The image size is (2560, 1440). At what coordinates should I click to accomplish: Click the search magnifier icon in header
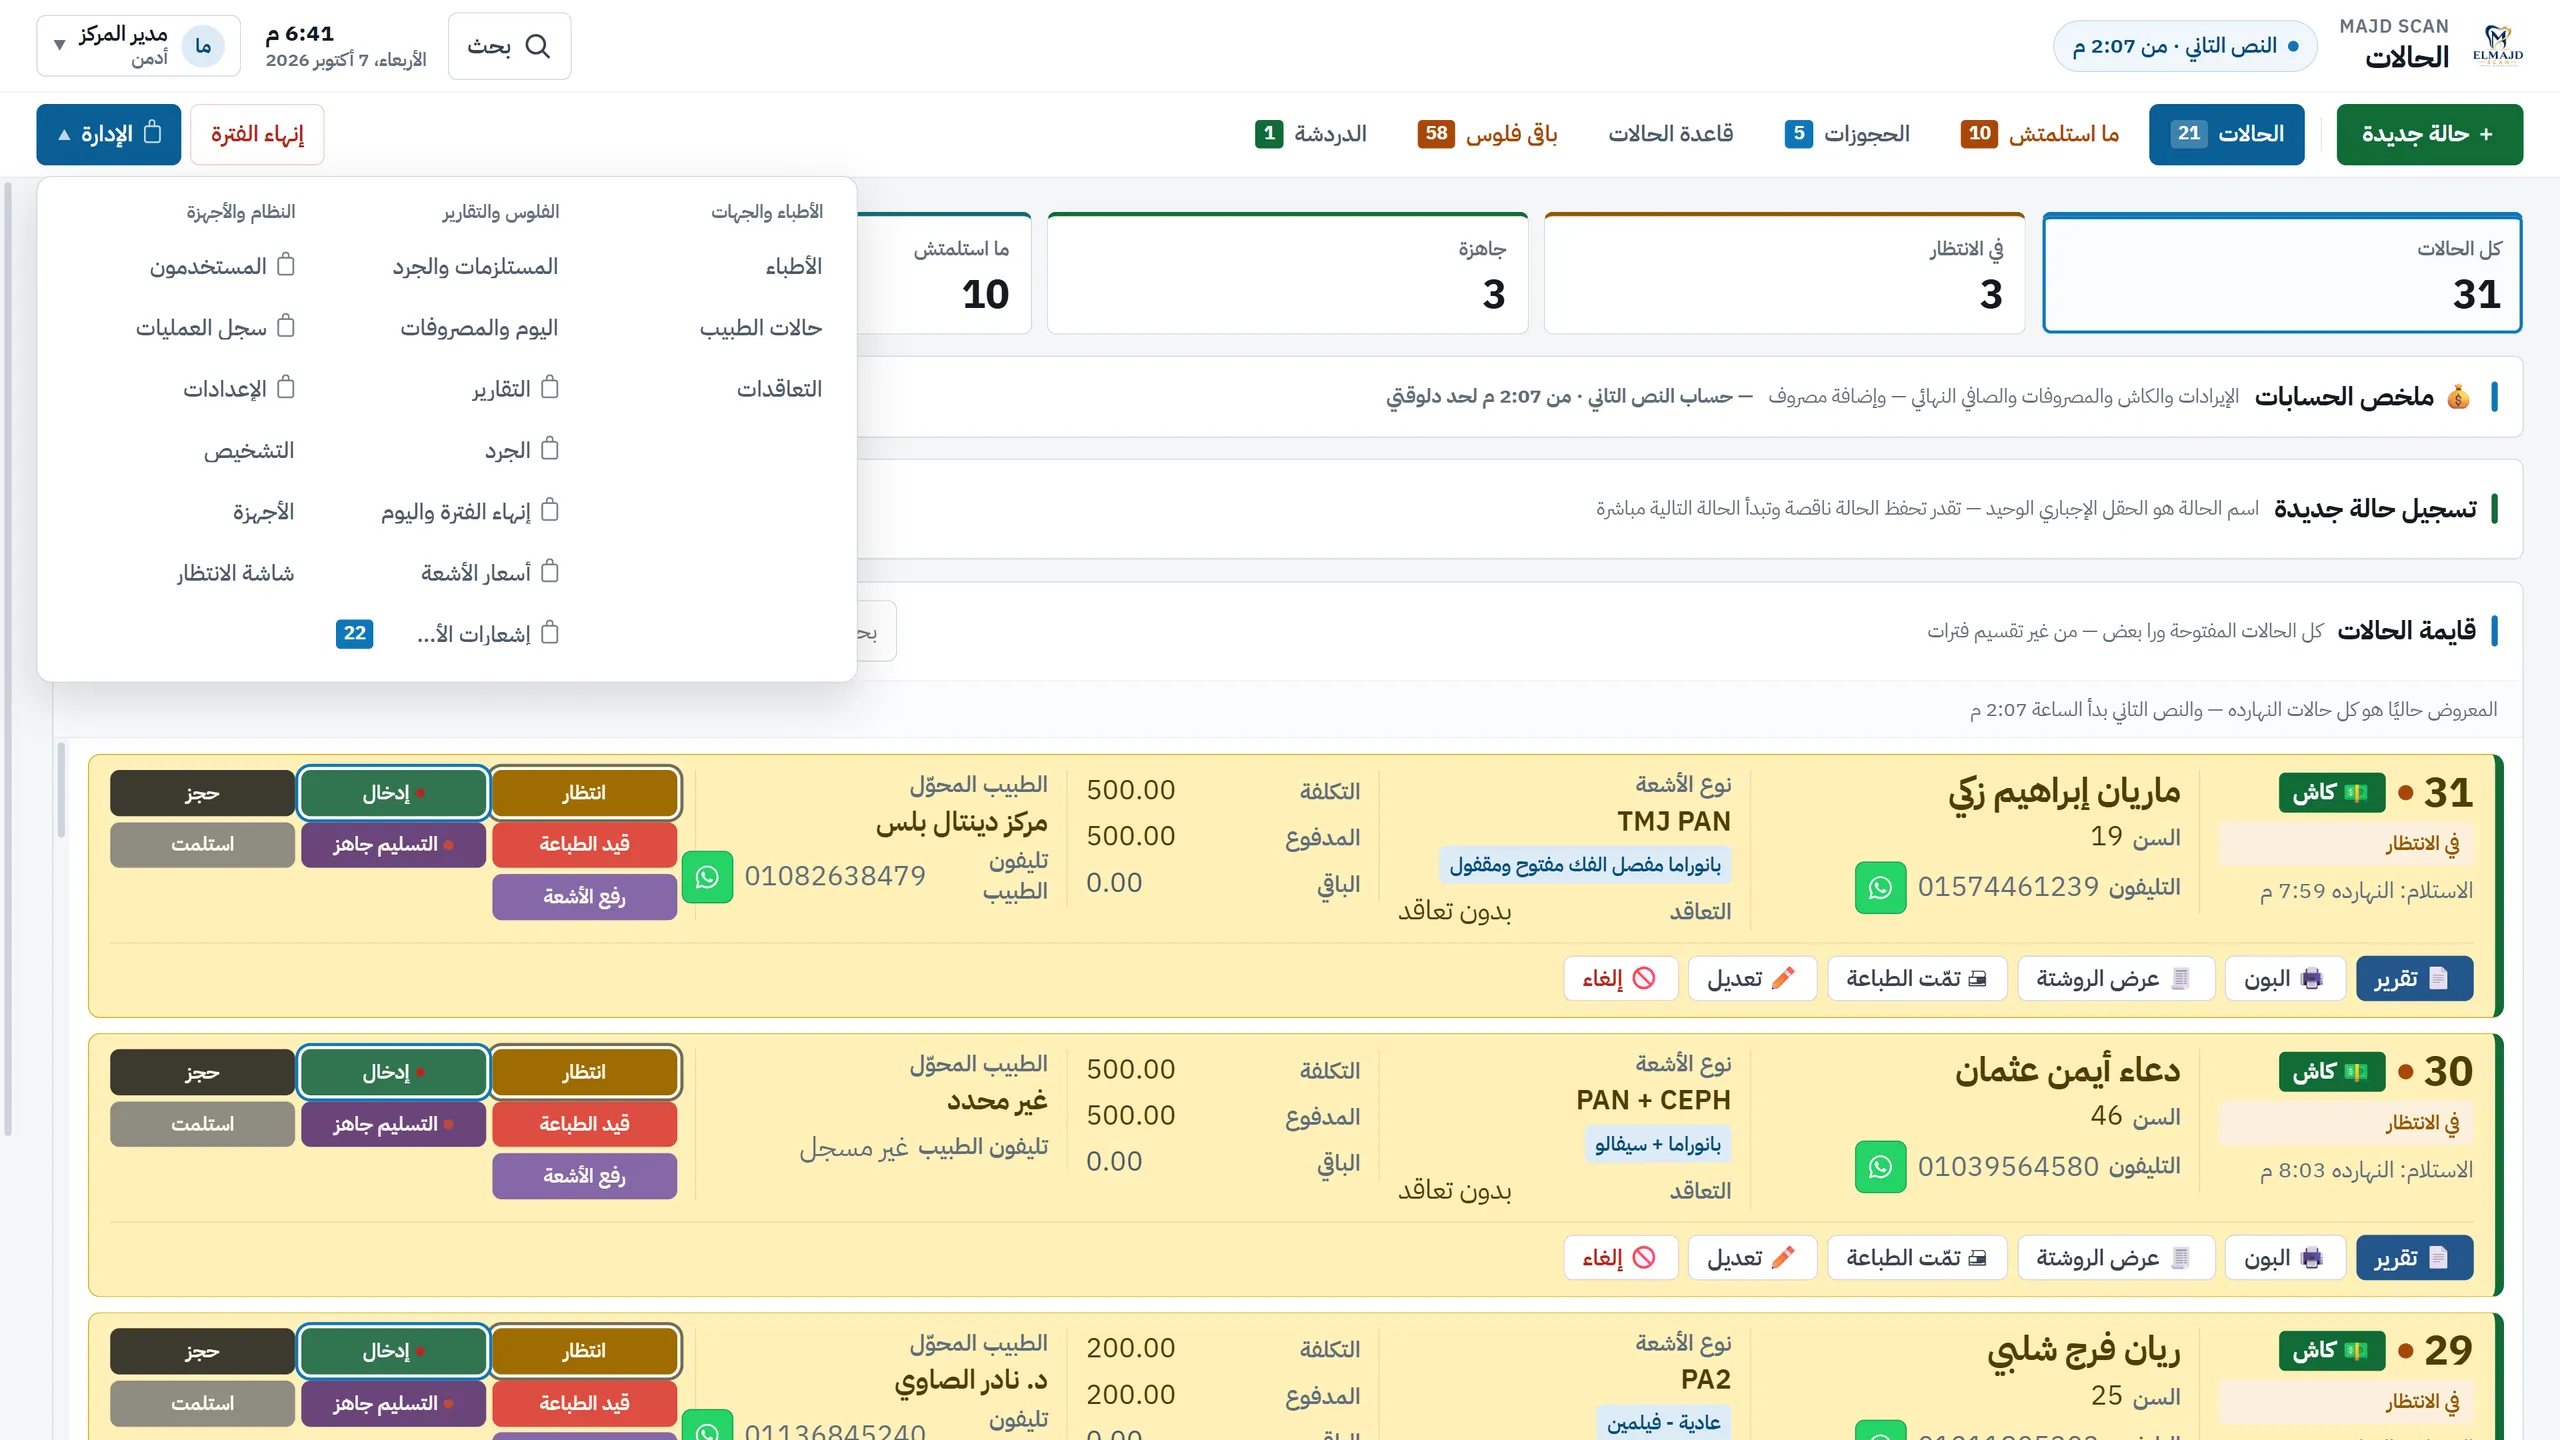pyautogui.click(x=538, y=46)
